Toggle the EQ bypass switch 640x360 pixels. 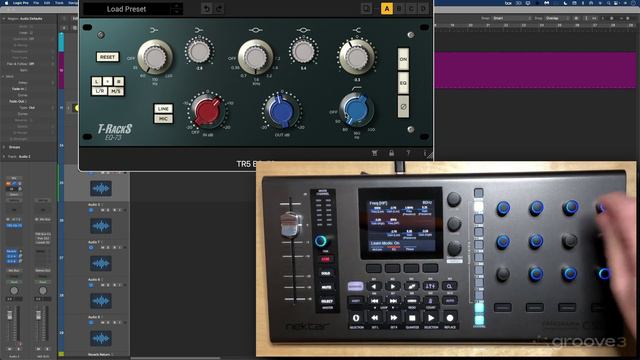[403, 83]
